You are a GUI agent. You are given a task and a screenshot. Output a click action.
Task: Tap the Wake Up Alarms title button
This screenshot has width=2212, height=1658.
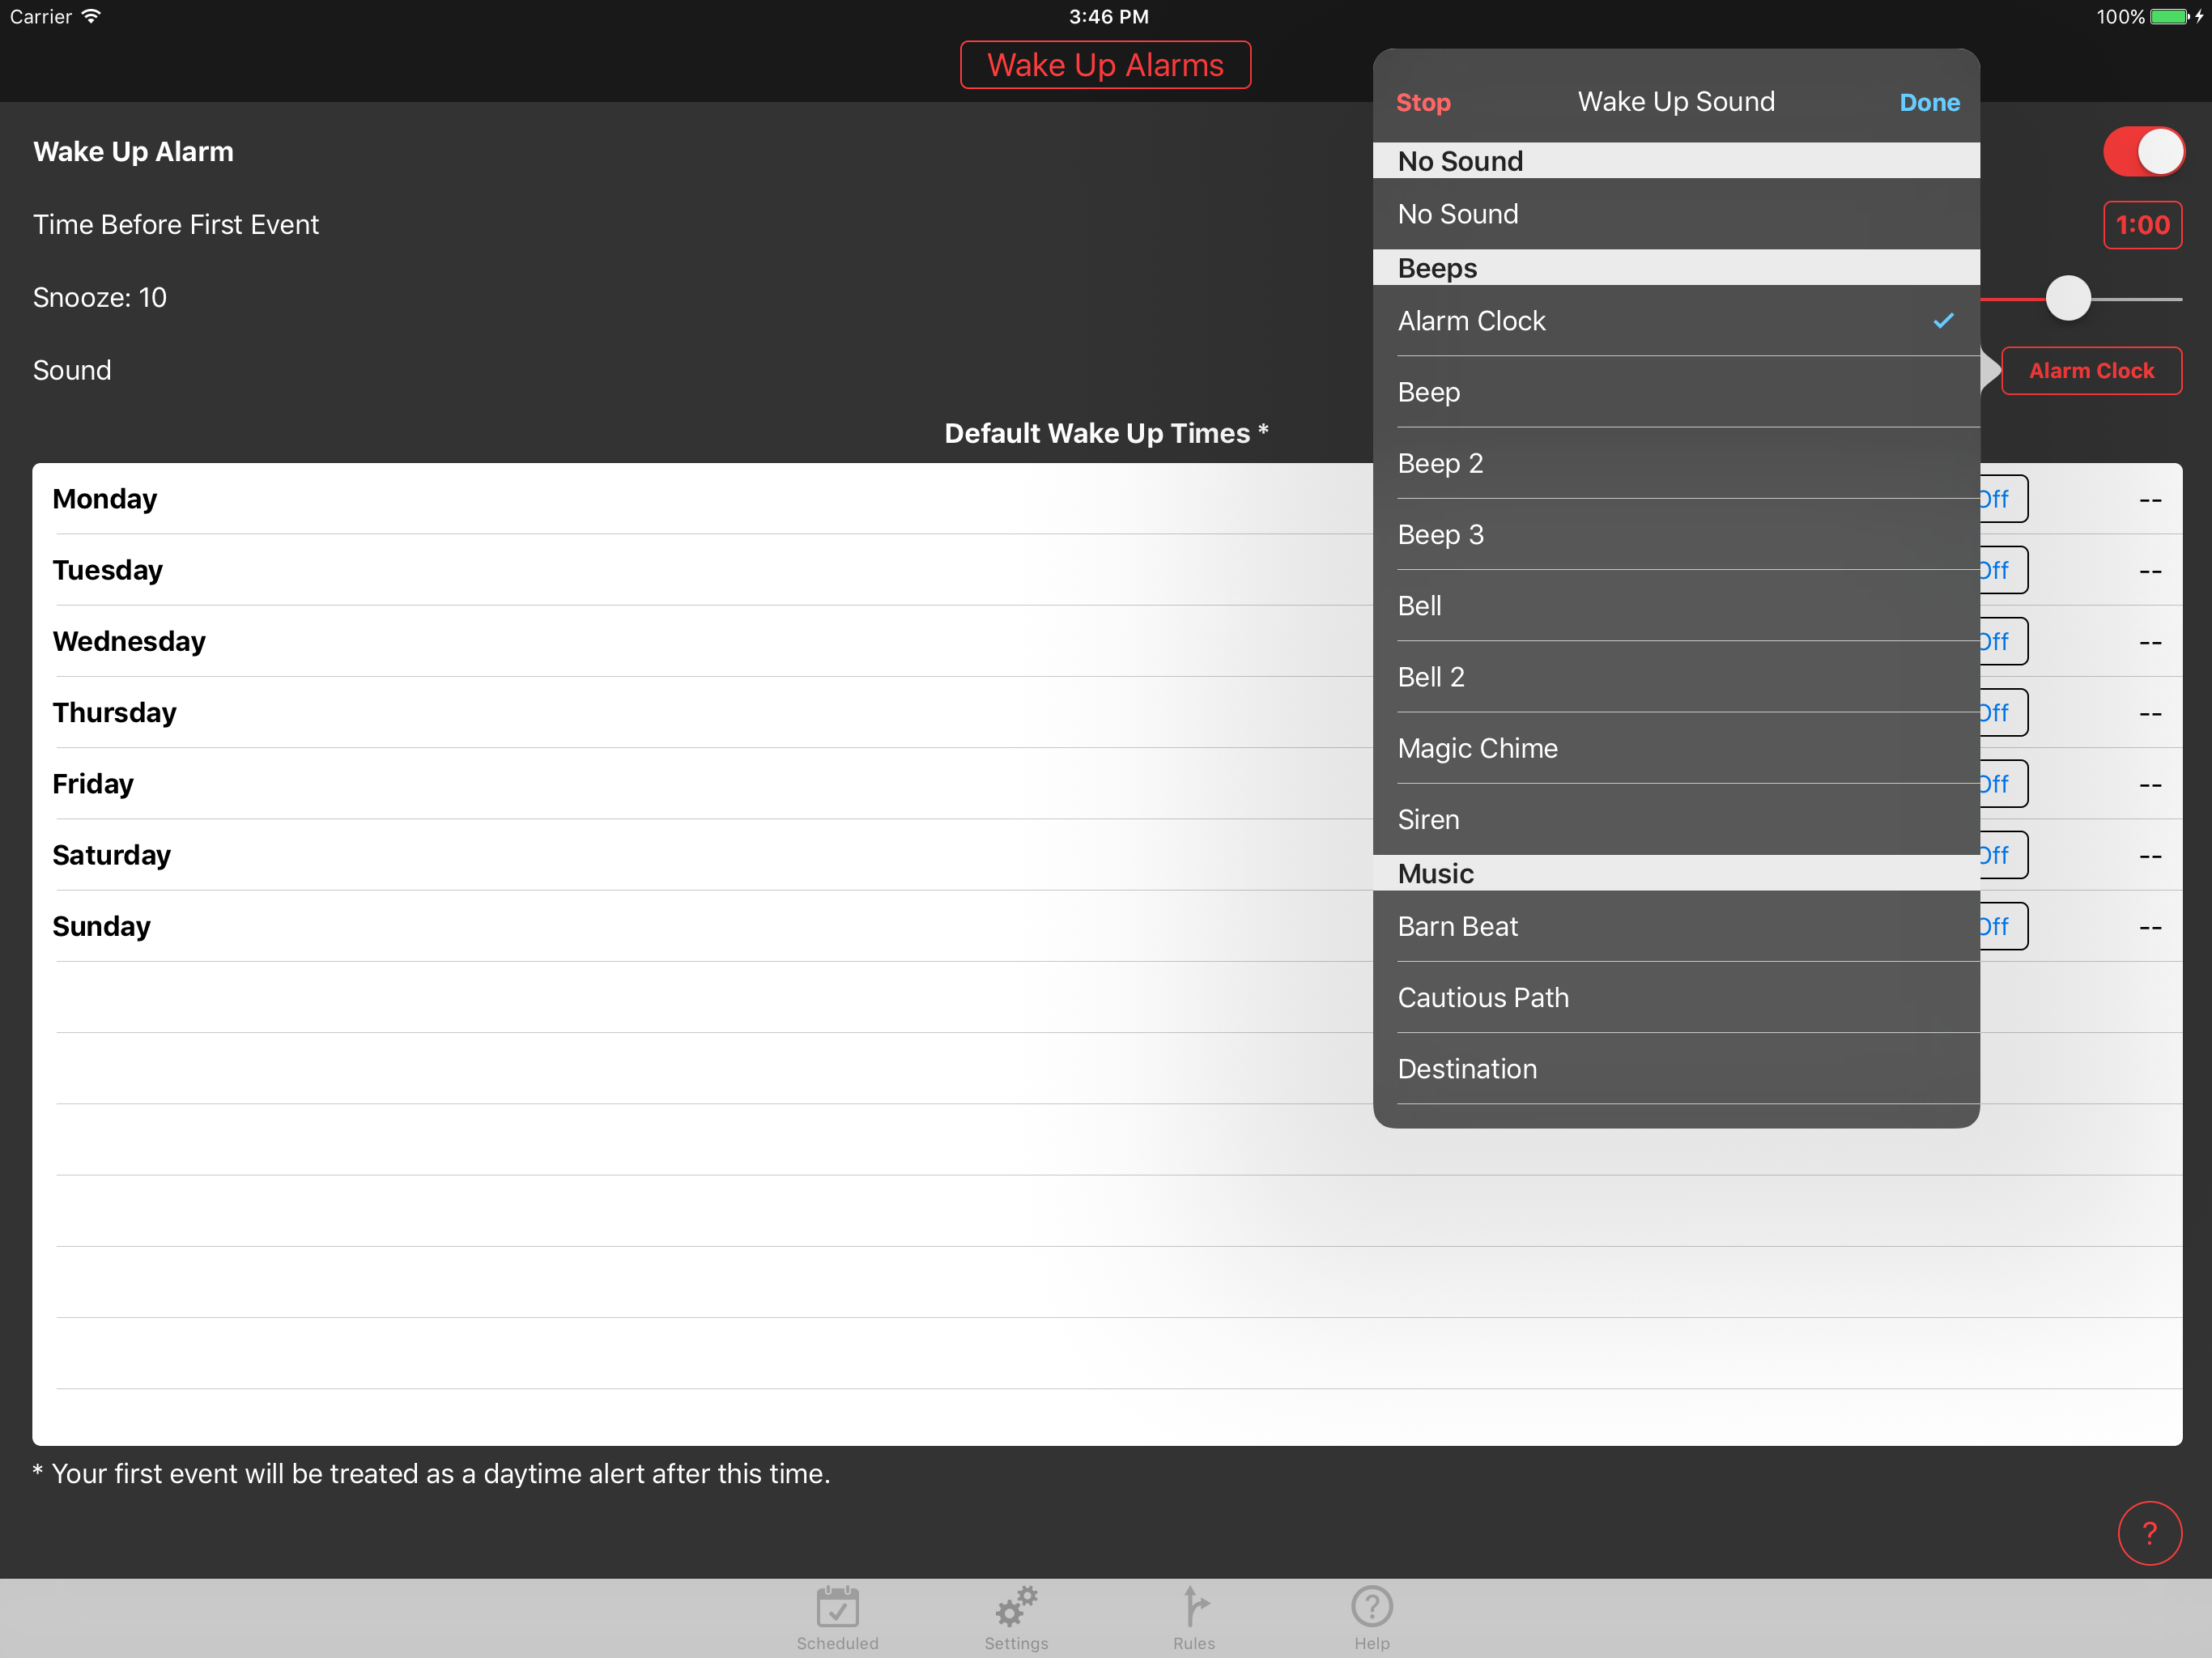pyautogui.click(x=1105, y=65)
